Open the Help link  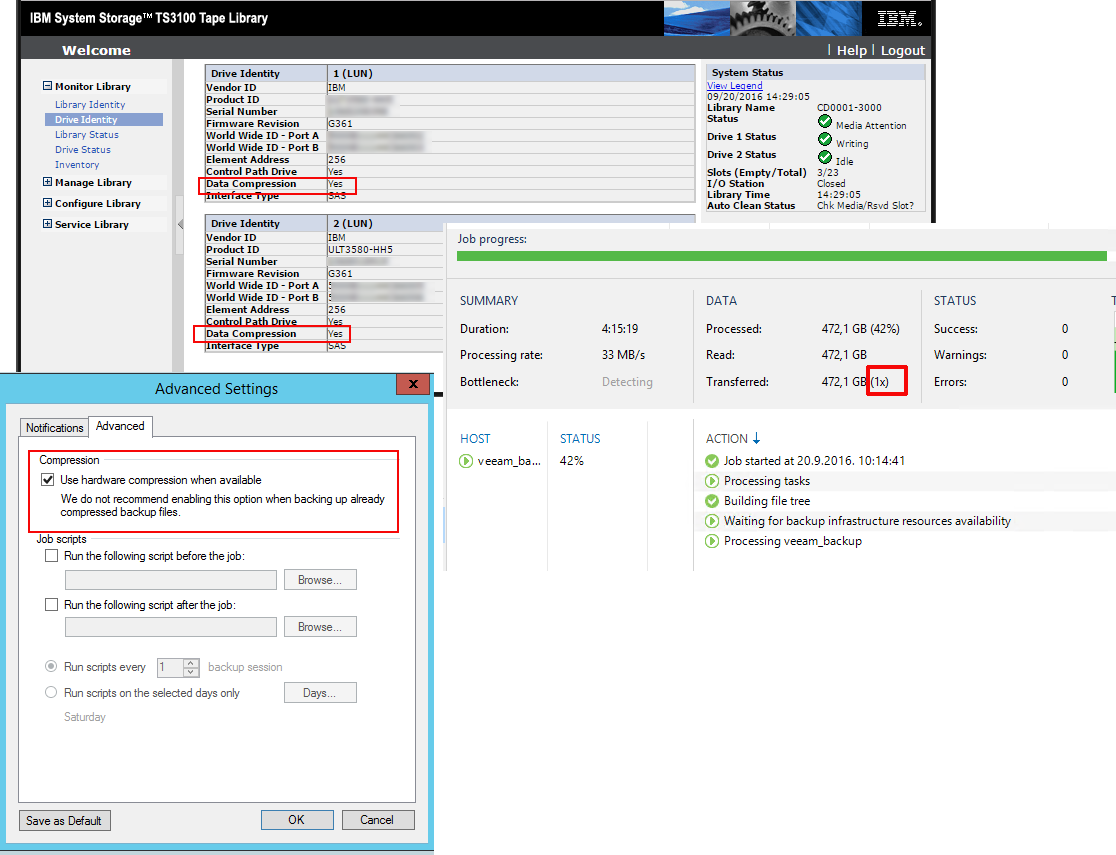pyautogui.click(x=851, y=51)
